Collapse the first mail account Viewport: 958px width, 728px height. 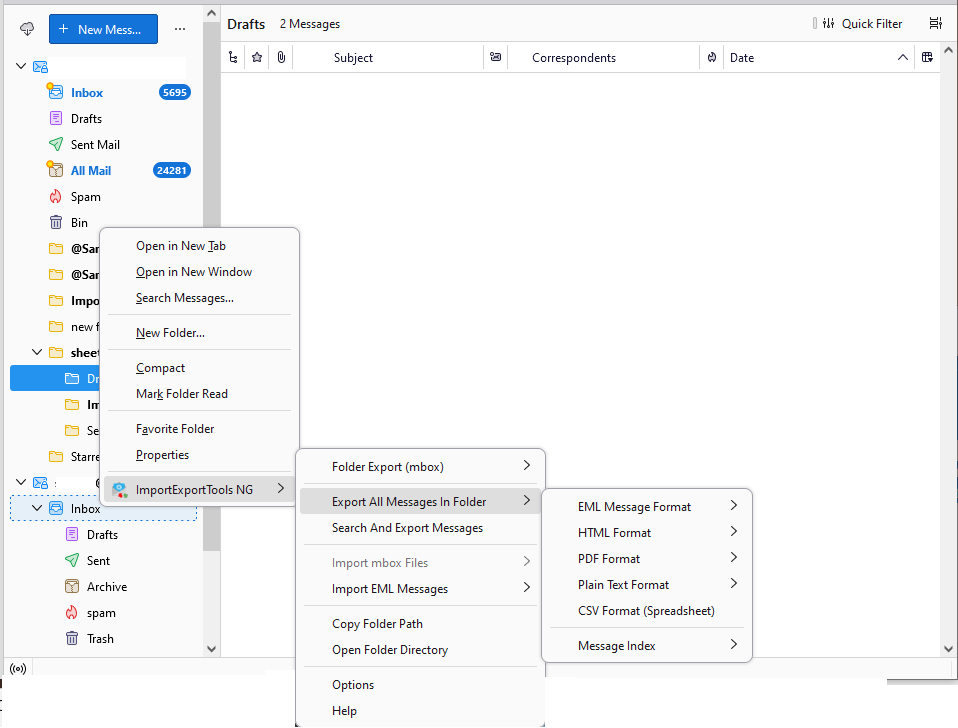point(21,66)
